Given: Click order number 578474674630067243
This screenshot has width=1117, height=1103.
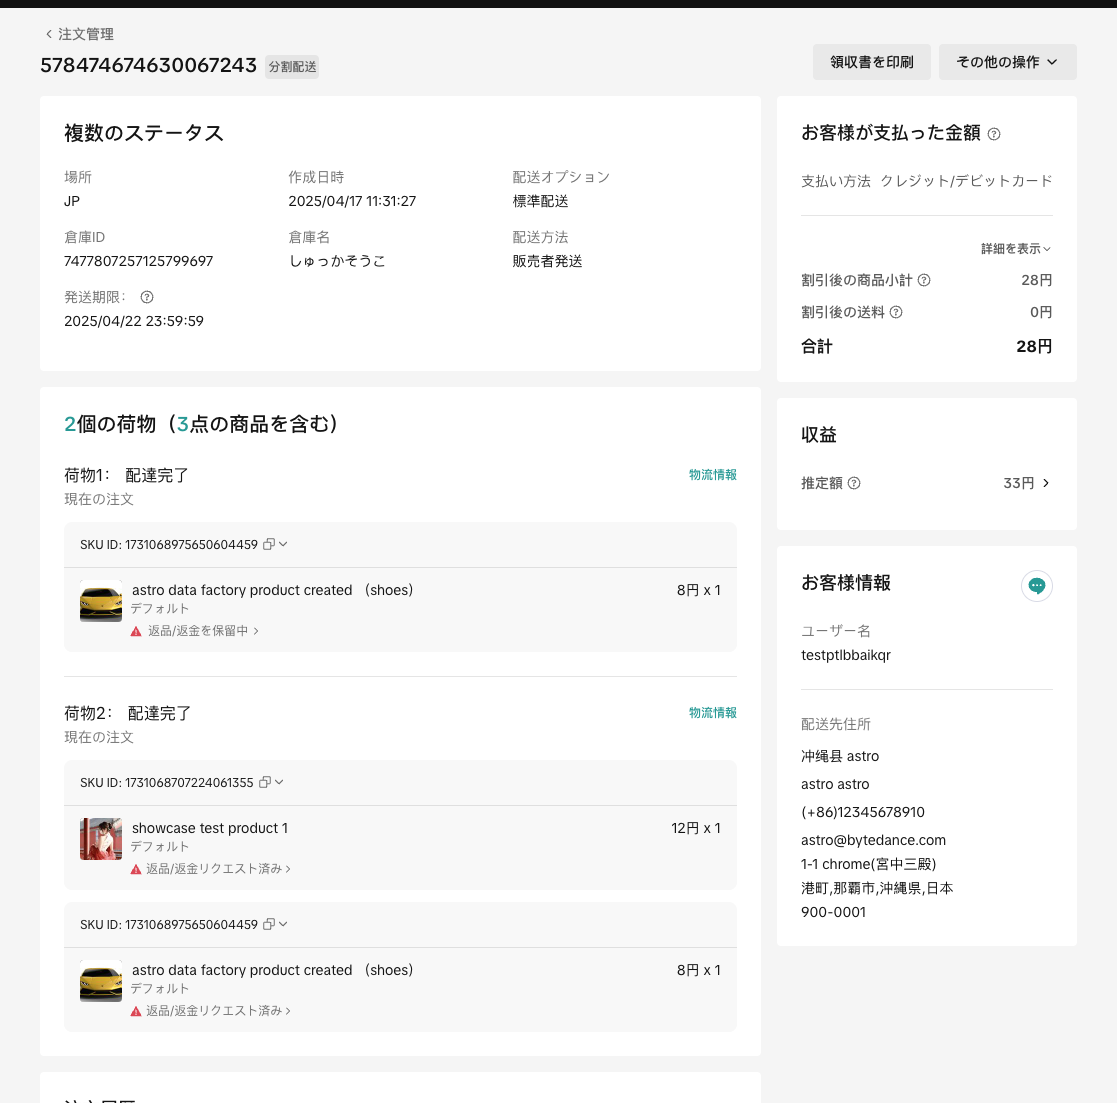Looking at the screenshot, I should click(148, 66).
